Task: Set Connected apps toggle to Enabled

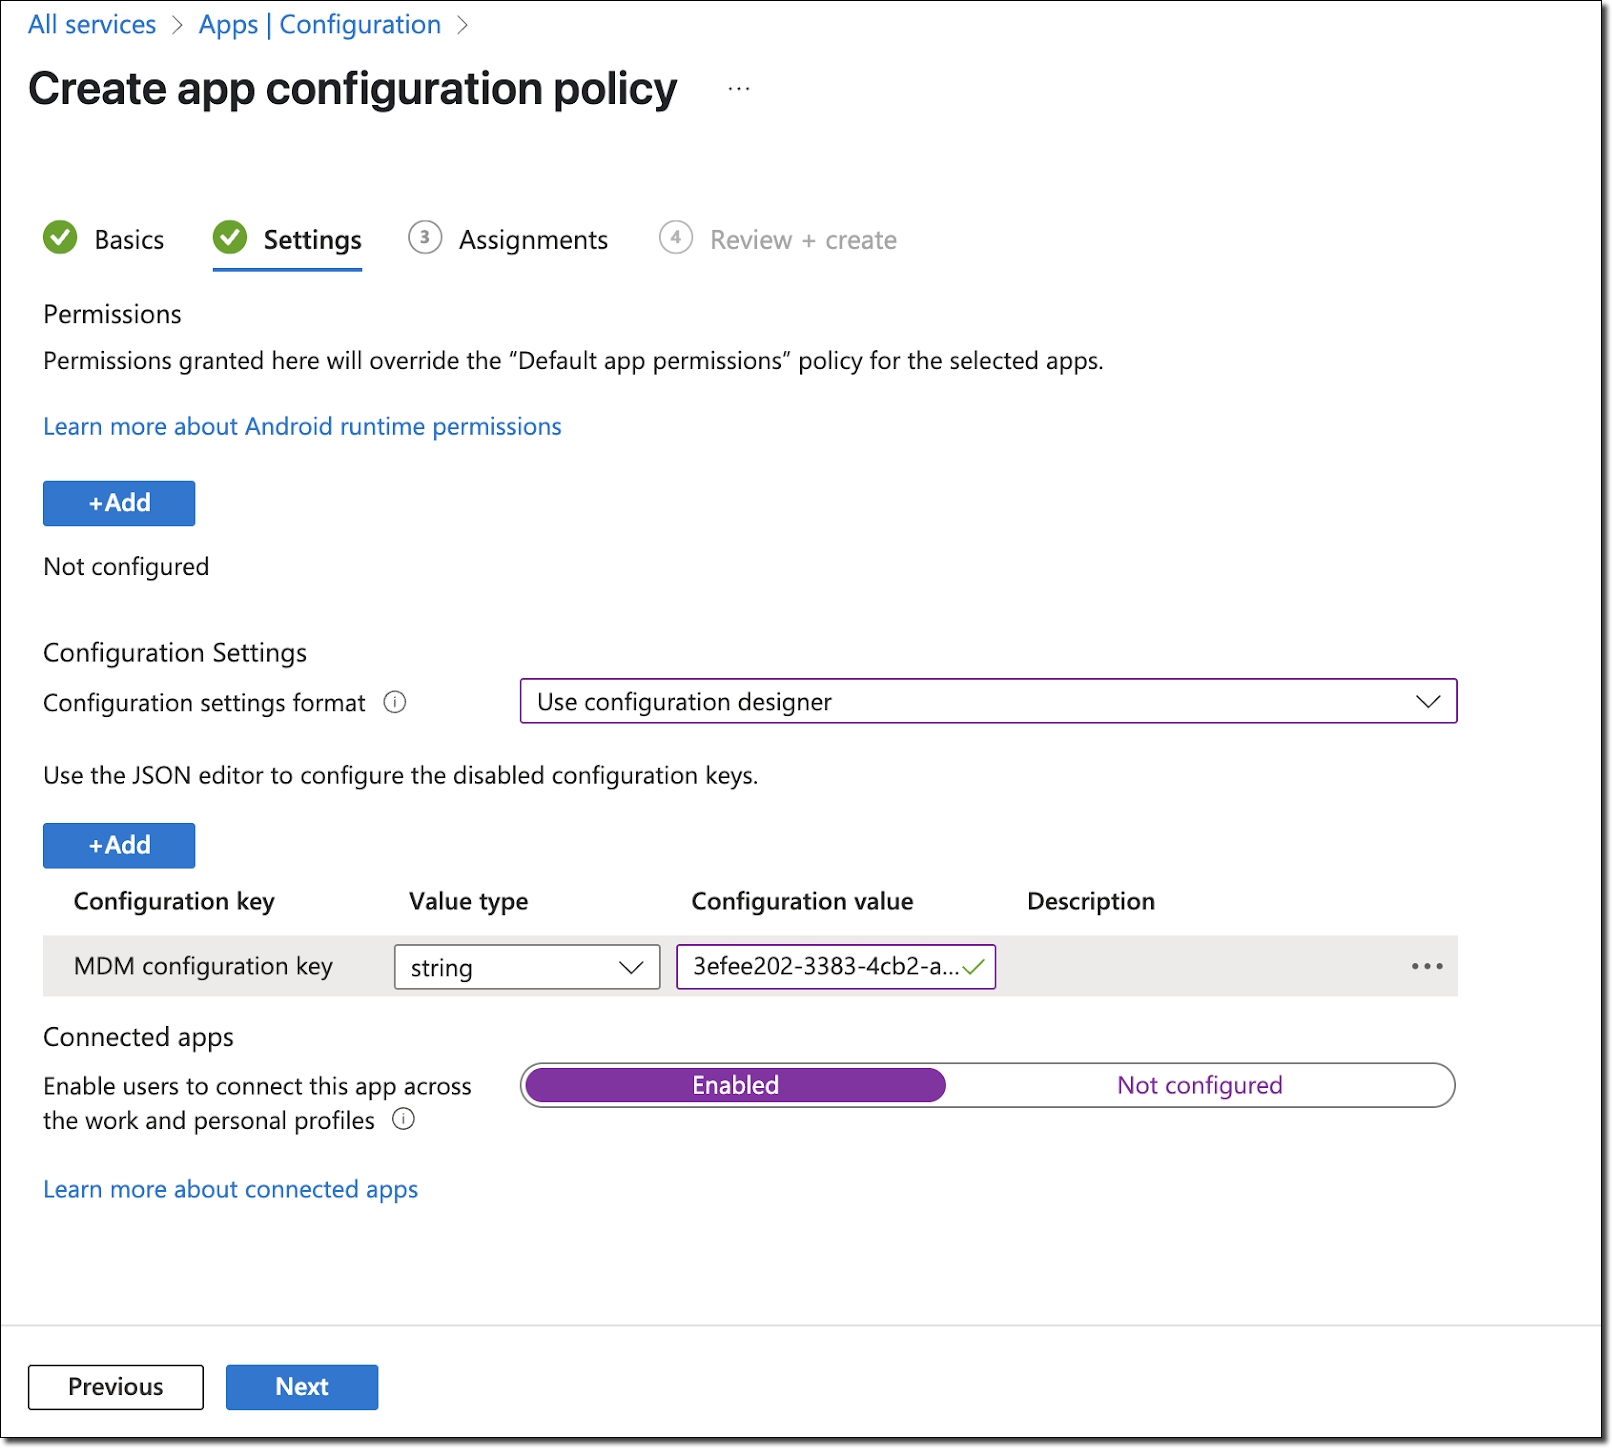Action: click(735, 1085)
